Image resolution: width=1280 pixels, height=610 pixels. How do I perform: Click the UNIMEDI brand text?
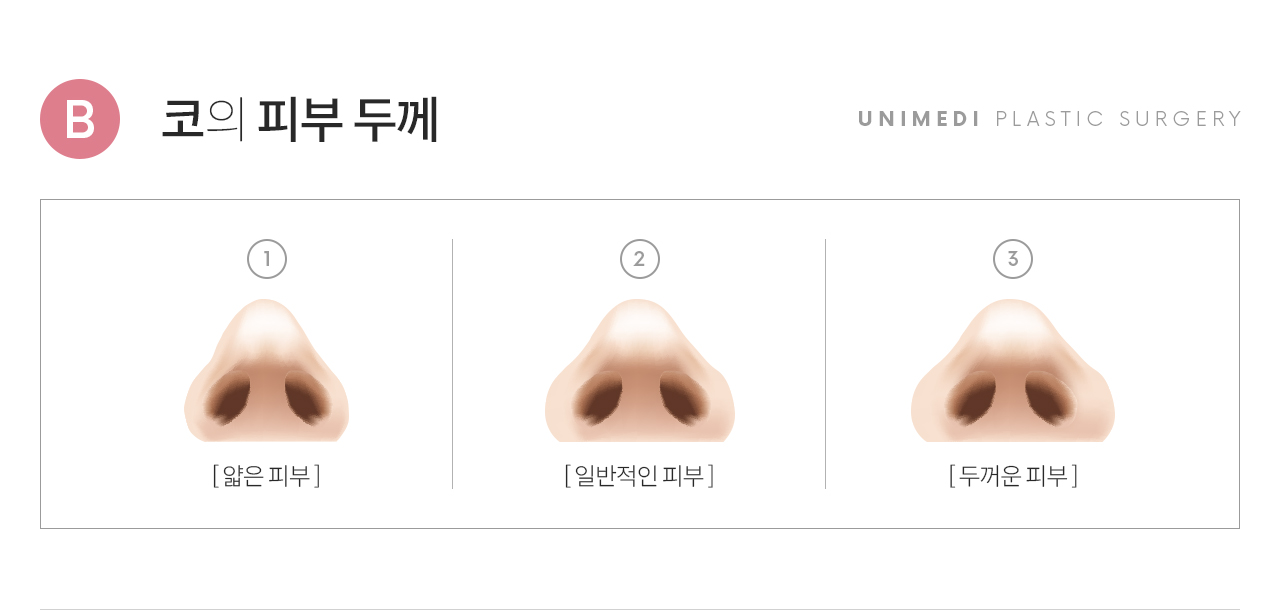[920, 119]
